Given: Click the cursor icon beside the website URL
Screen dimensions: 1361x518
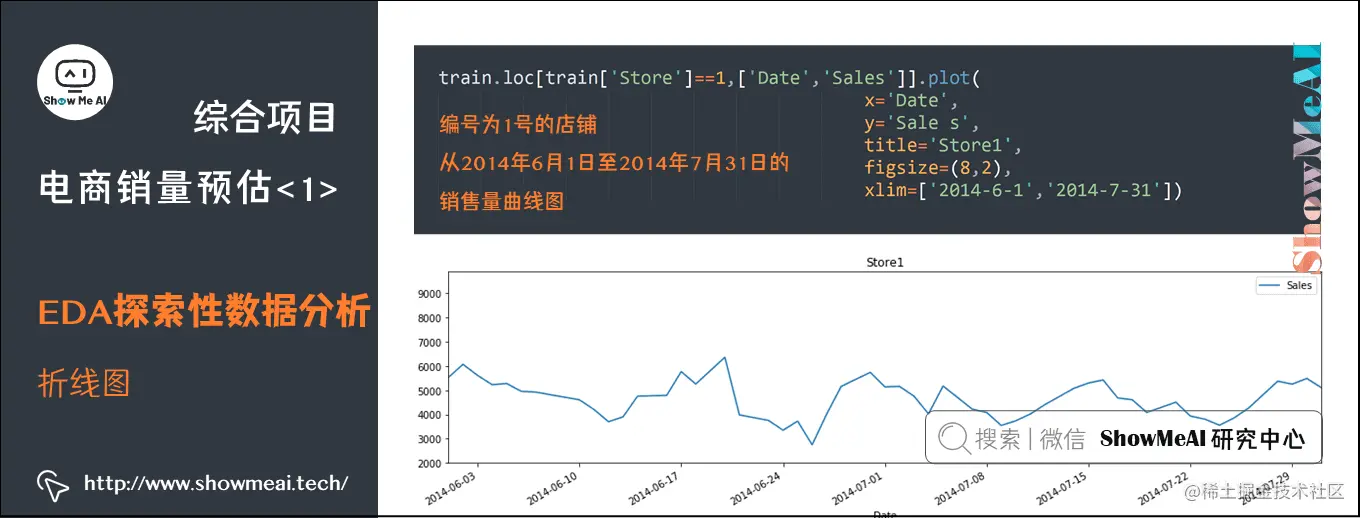Looking at the screenshot, I should click(x=53, y=484).
